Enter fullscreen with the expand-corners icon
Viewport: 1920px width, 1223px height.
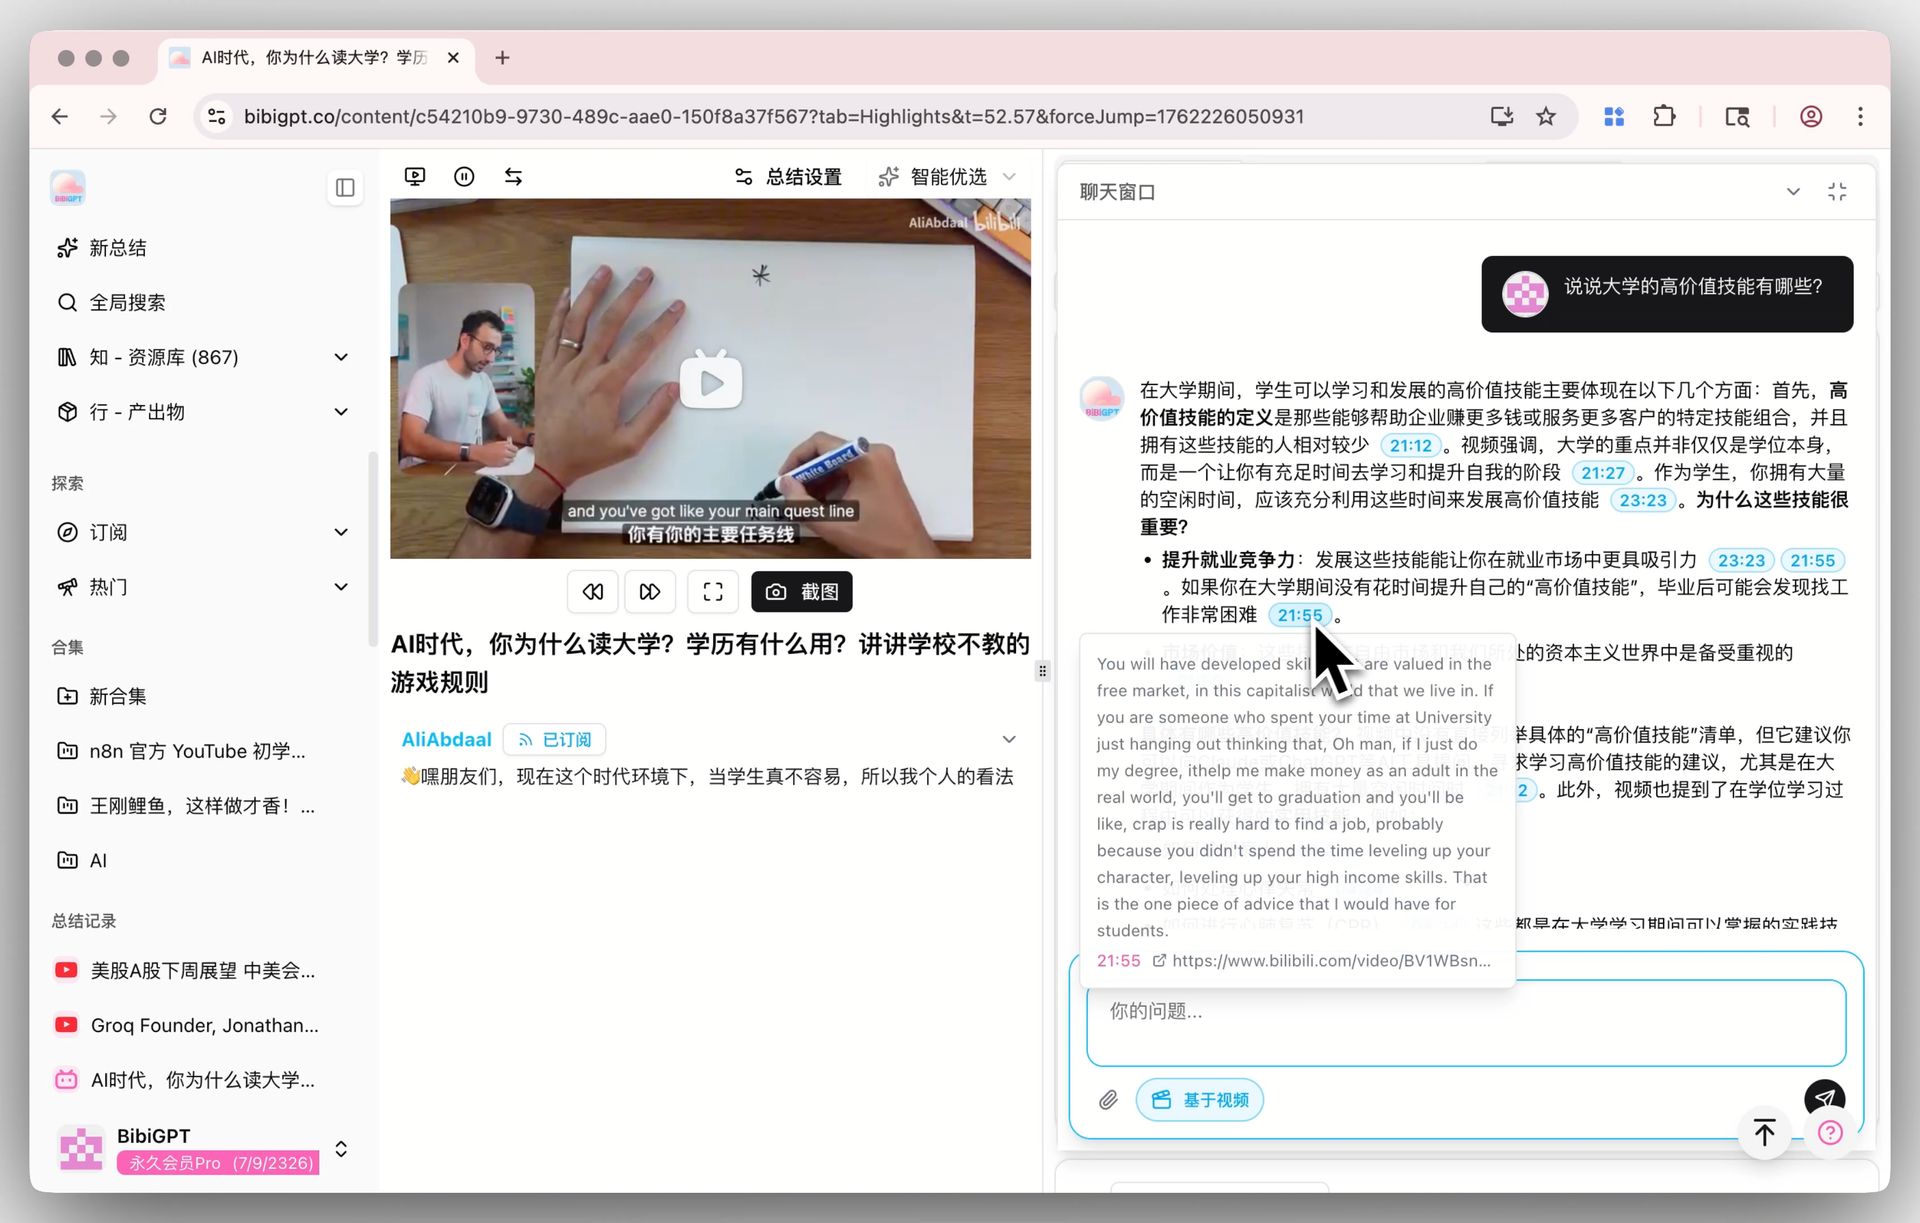pos(712,592)
